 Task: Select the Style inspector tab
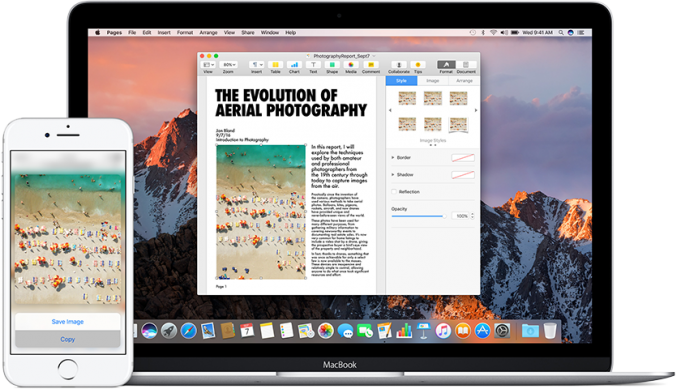[x=401, y=81]
